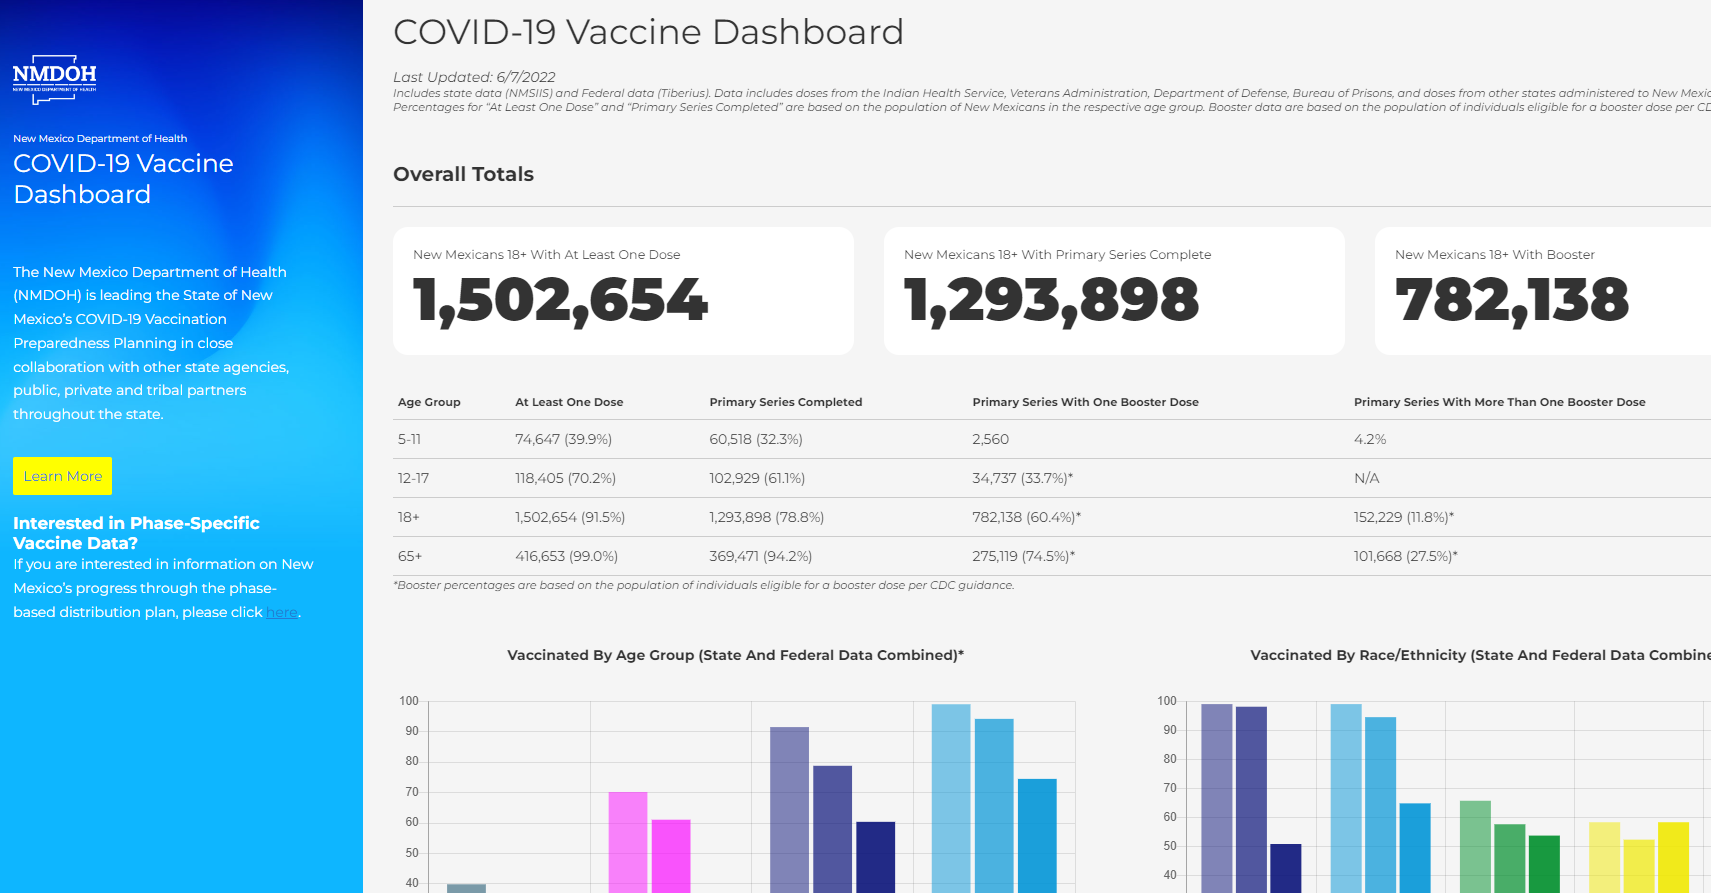This screenshot has height=893, width=1711.
Task: Click the NMDOH logo
Action: pos(55,79)
